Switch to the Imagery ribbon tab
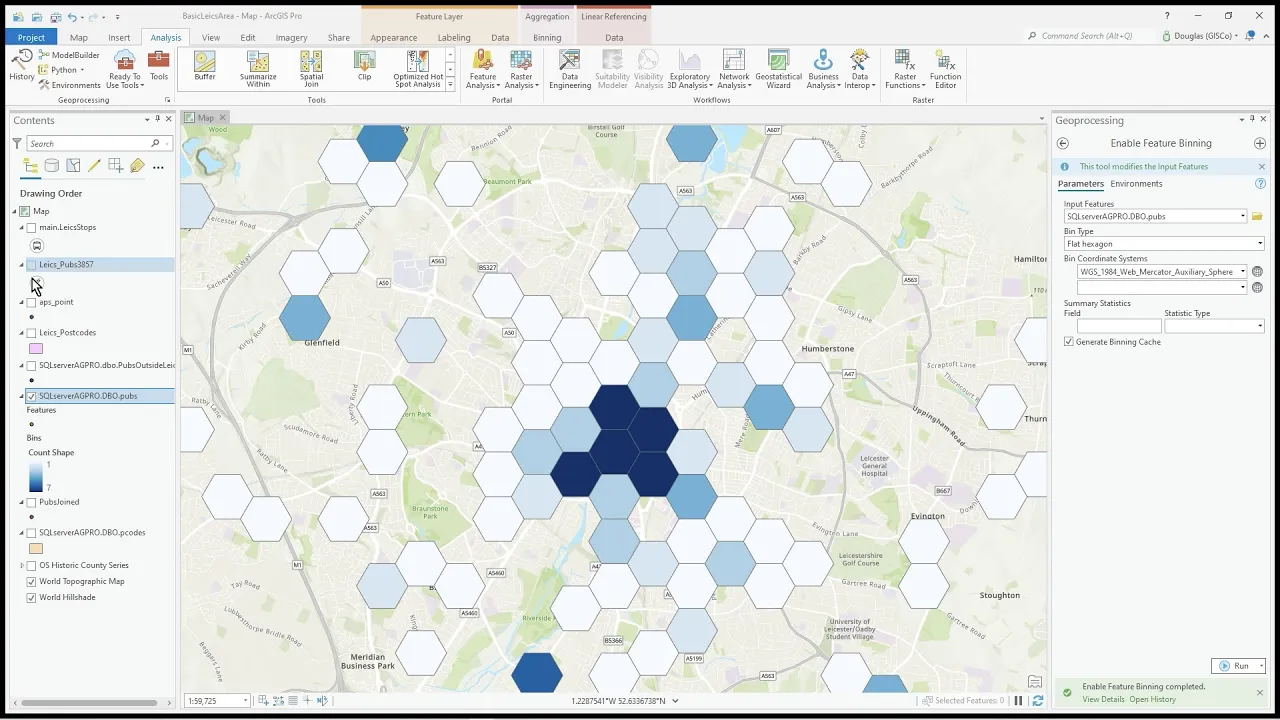Screen dimensions: 1280x720 click(291, 38)
